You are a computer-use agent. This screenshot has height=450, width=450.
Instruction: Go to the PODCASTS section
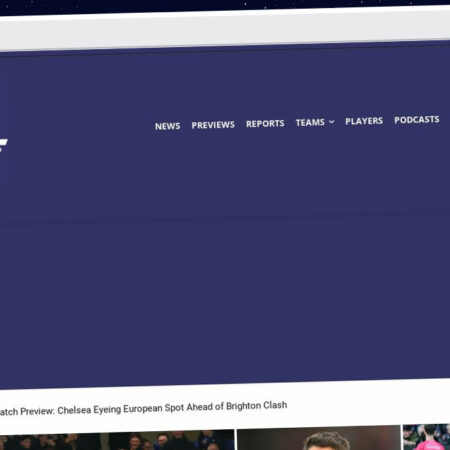[x=417, y=120]
